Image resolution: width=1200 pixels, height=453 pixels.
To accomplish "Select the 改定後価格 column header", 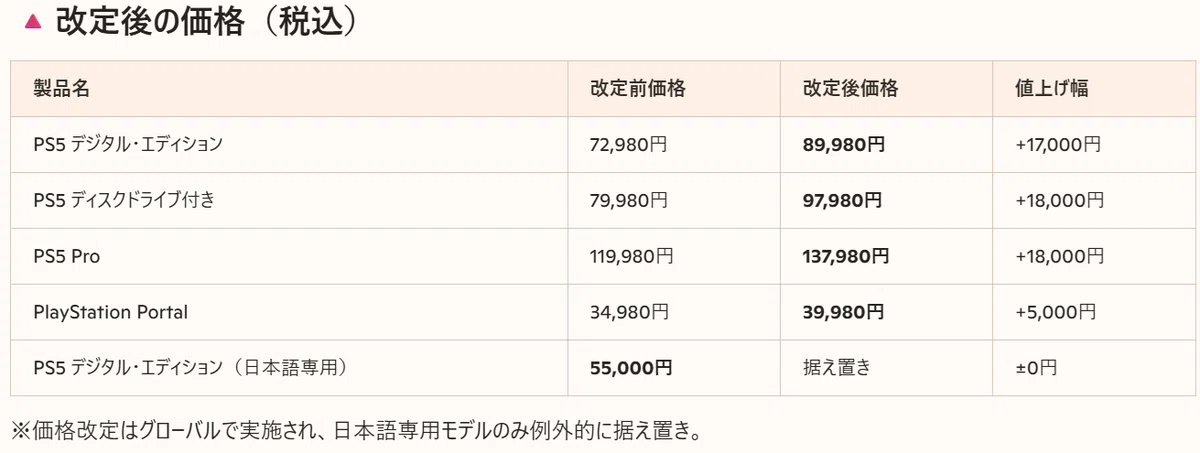I will 850,88.
